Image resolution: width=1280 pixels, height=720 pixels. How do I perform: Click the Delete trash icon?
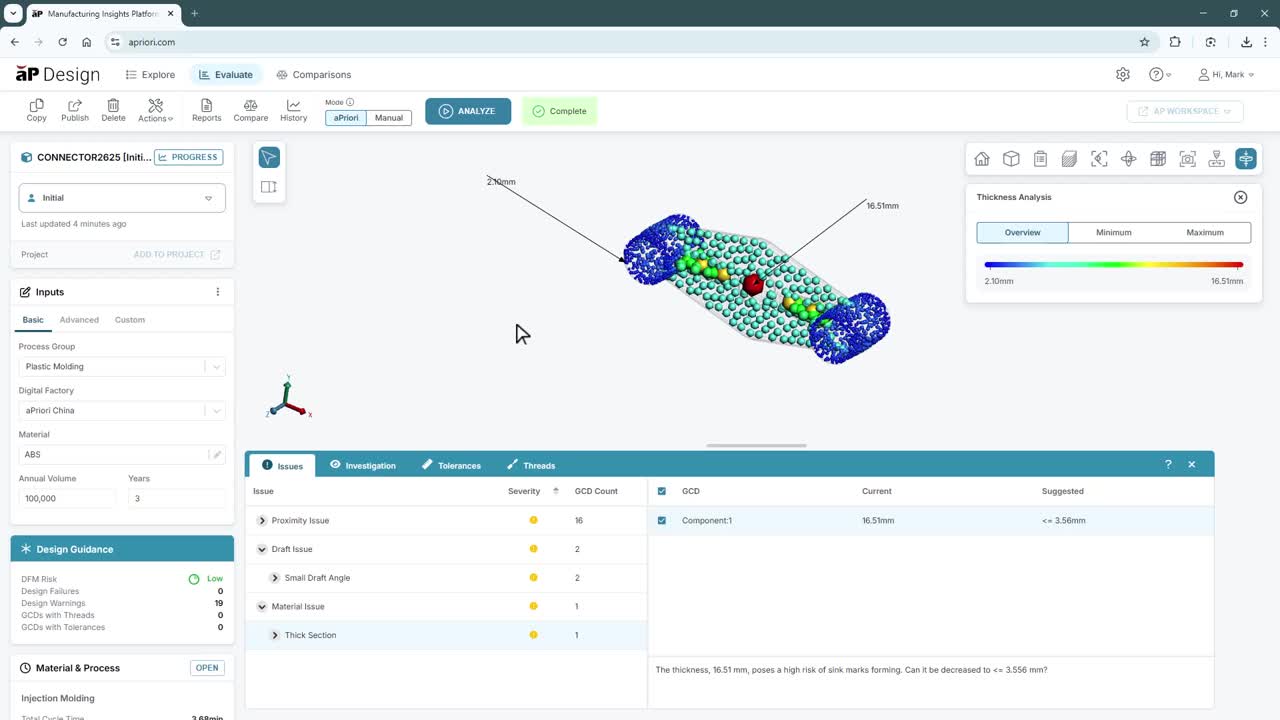pos(113,110)
